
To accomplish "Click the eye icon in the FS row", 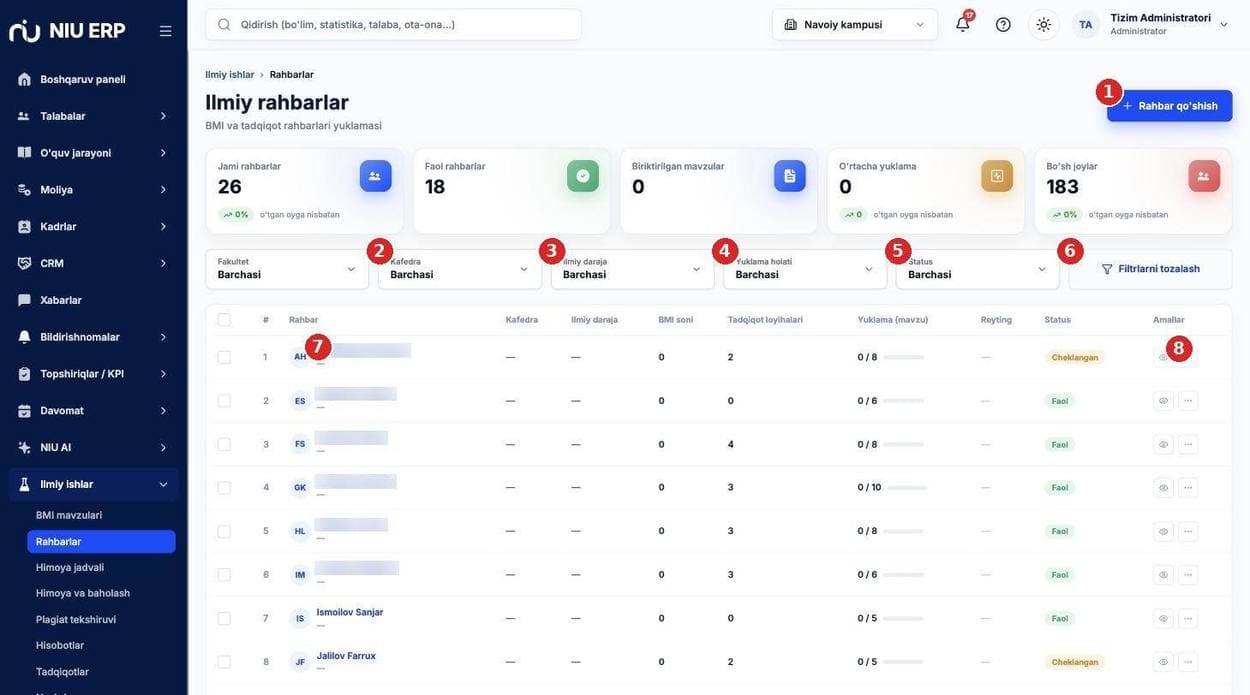I will 1163,444.
